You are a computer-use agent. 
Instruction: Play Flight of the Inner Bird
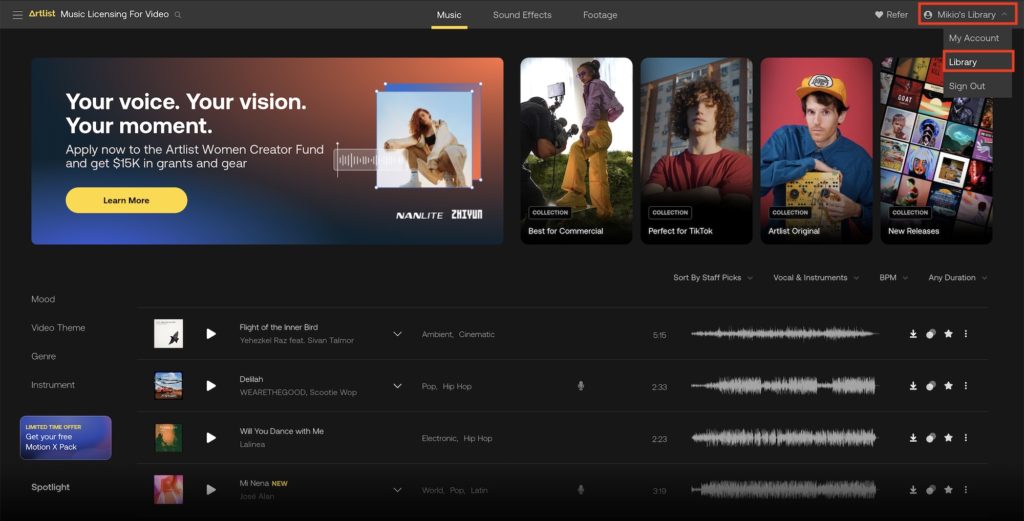[x=211, y=334]
